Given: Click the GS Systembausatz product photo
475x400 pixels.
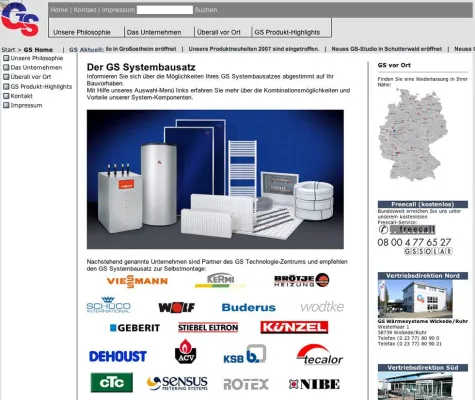Looking at the screenshot, I should 215,179.
